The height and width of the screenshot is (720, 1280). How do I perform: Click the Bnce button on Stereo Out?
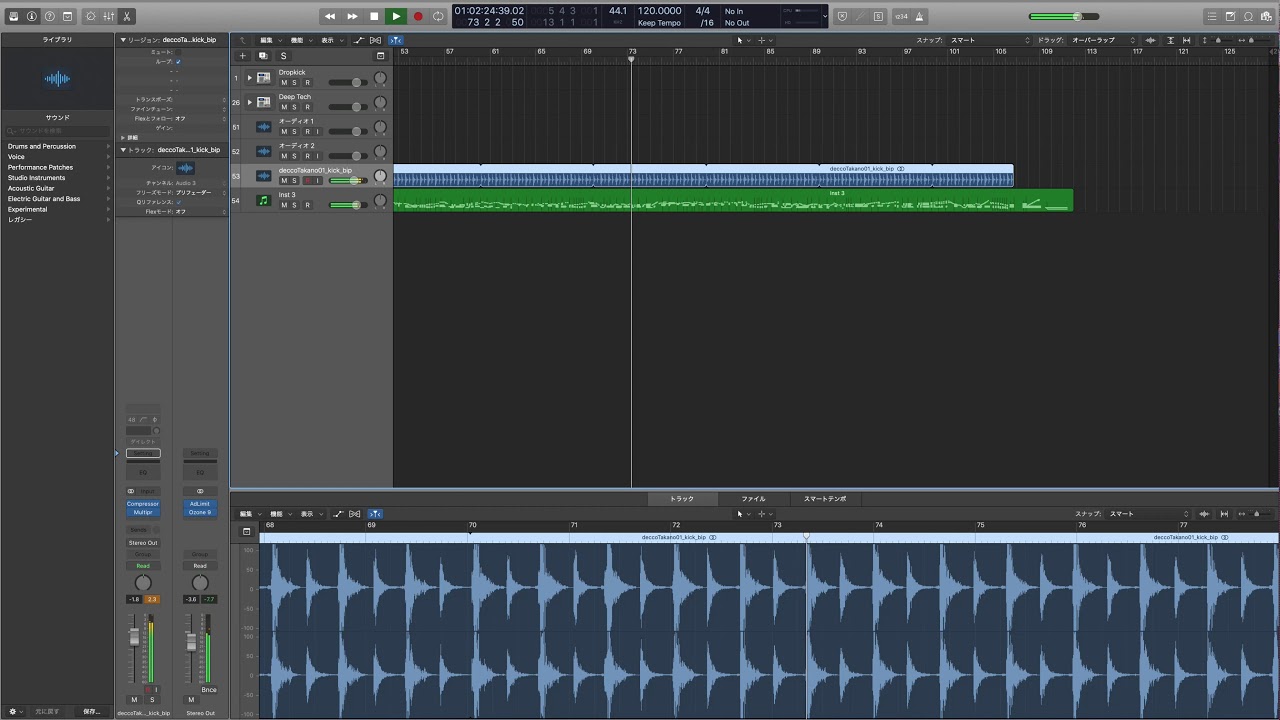pos(209,690)
